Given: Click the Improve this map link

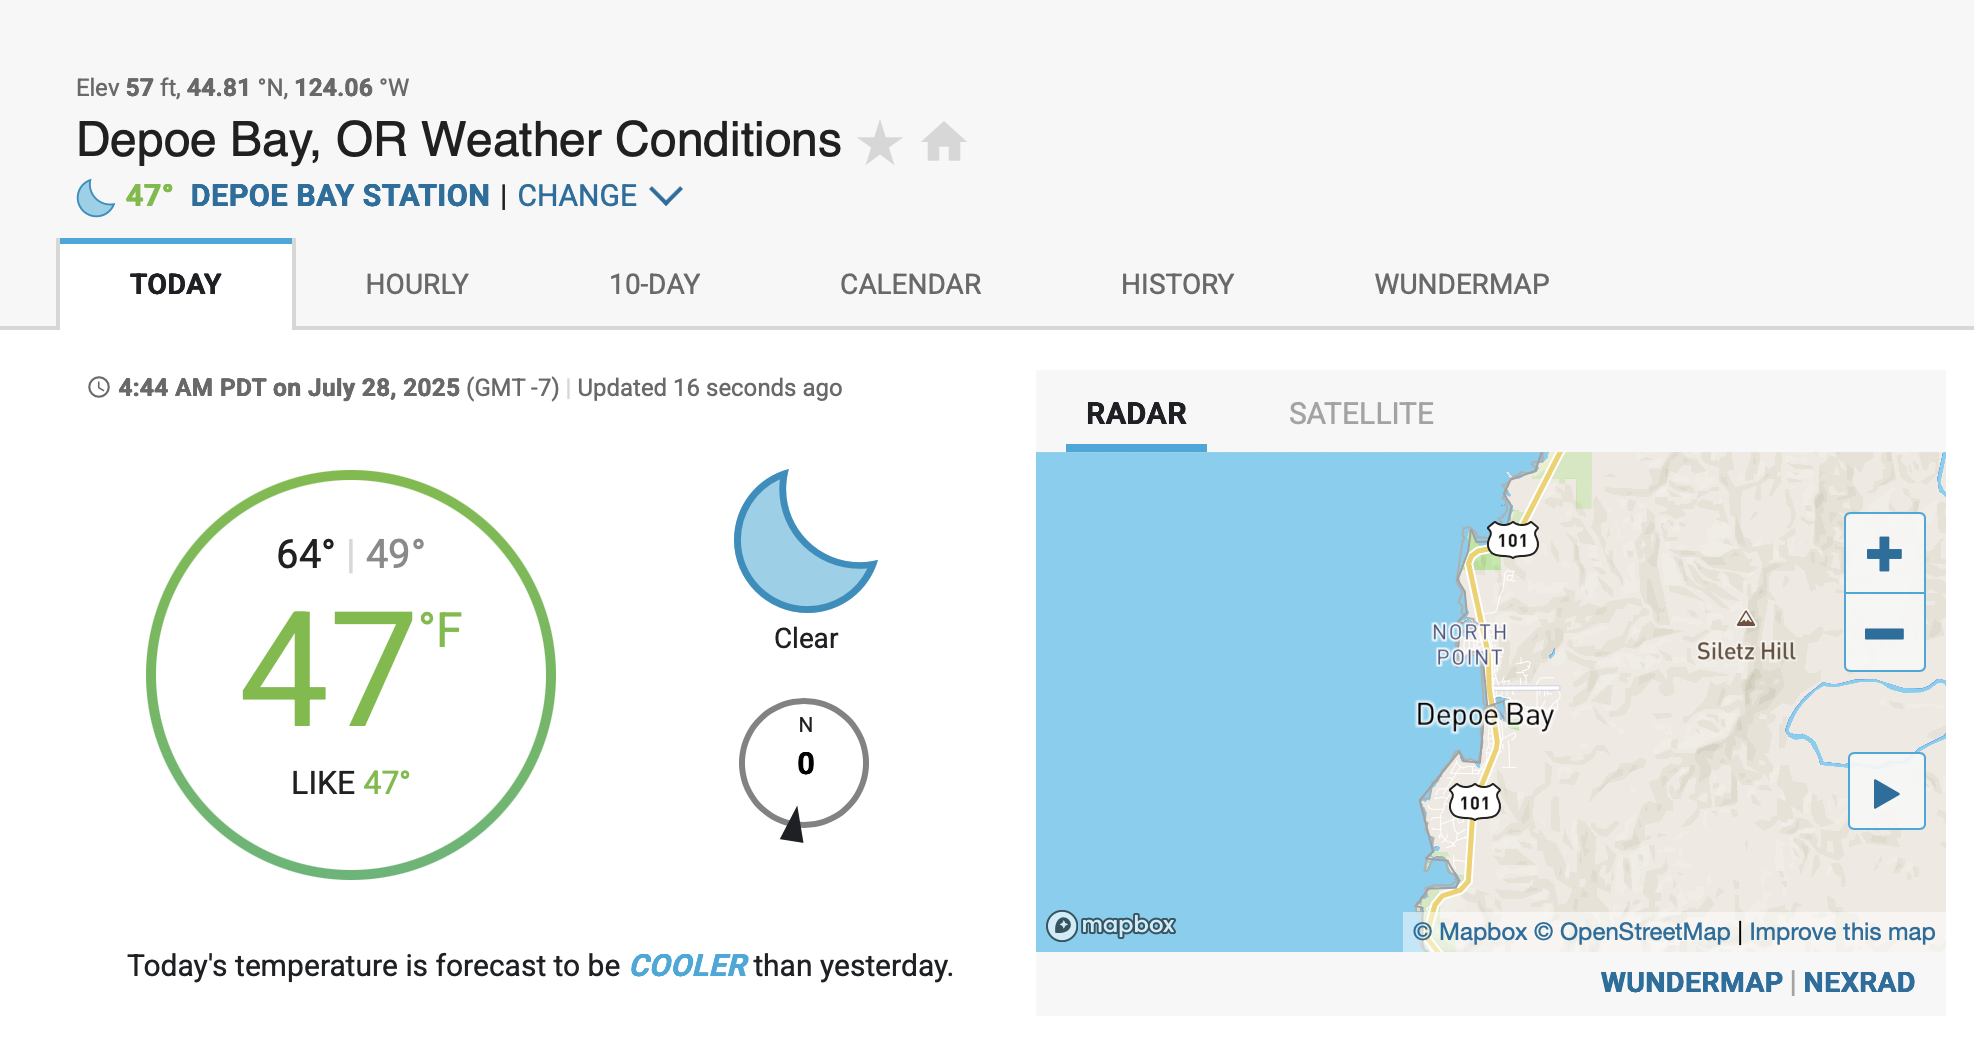Looking at the screenshot, I should (1843, 931).
